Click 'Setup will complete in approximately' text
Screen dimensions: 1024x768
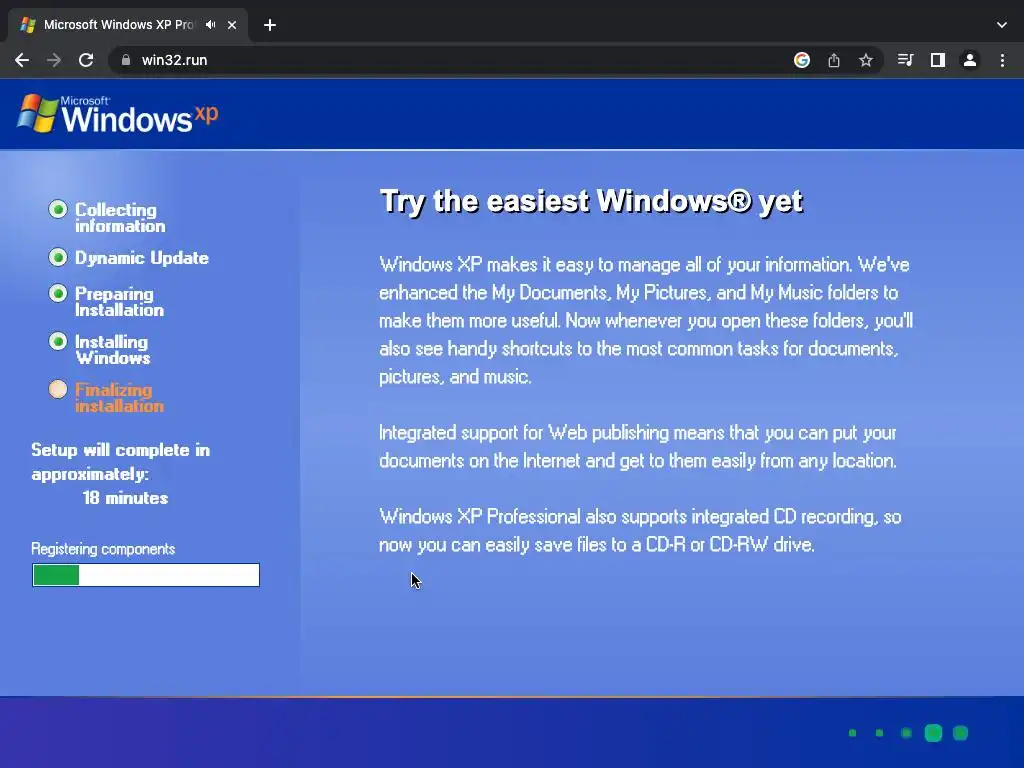point(121,462)
